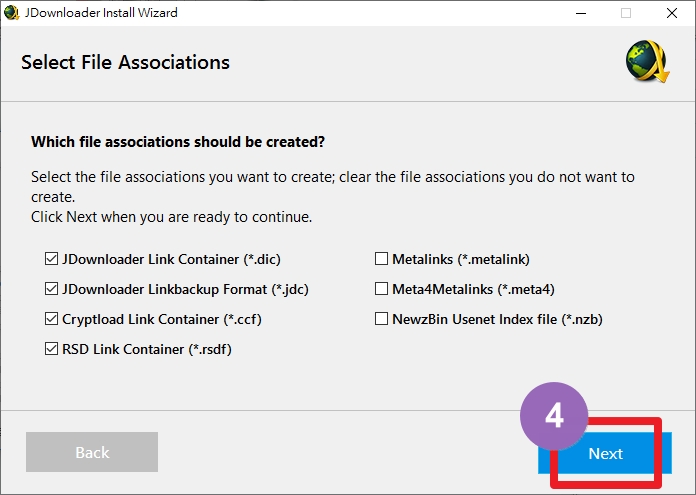Click the Metalinks (*.metalink) label text
The image size is (696, 495).
tap(461, 259)
